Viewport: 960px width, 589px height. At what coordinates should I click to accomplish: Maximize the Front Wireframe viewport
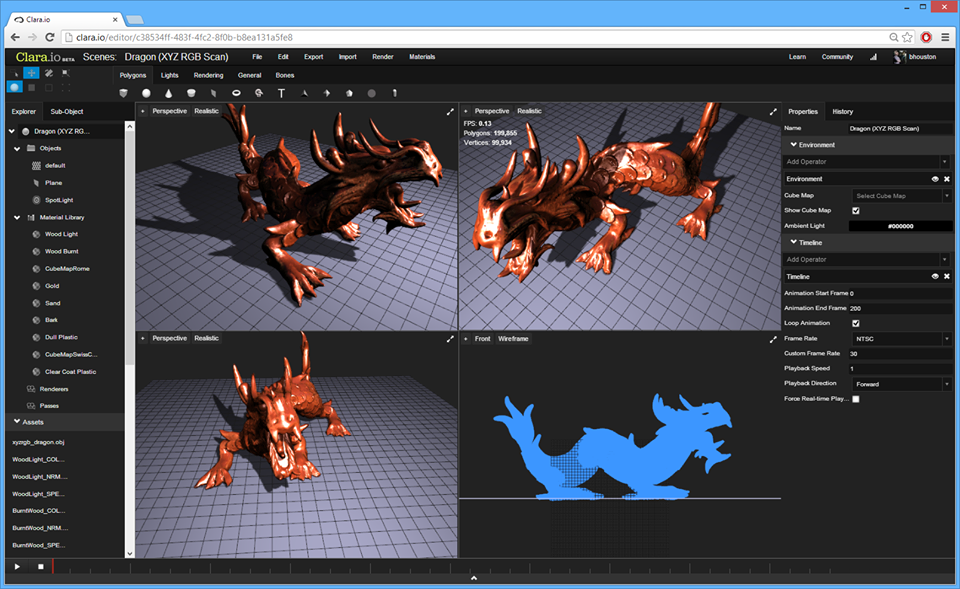pyautogui.click(x=773, y=339)
